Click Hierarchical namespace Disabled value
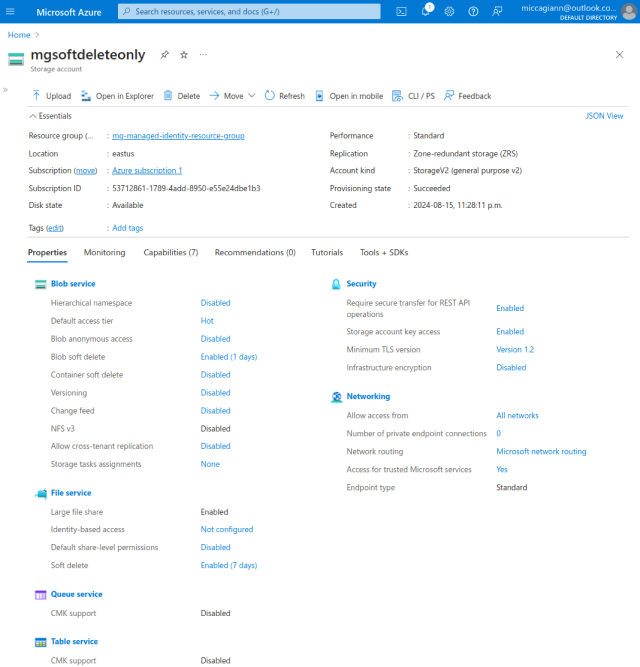640x667 pixels. 216,303
